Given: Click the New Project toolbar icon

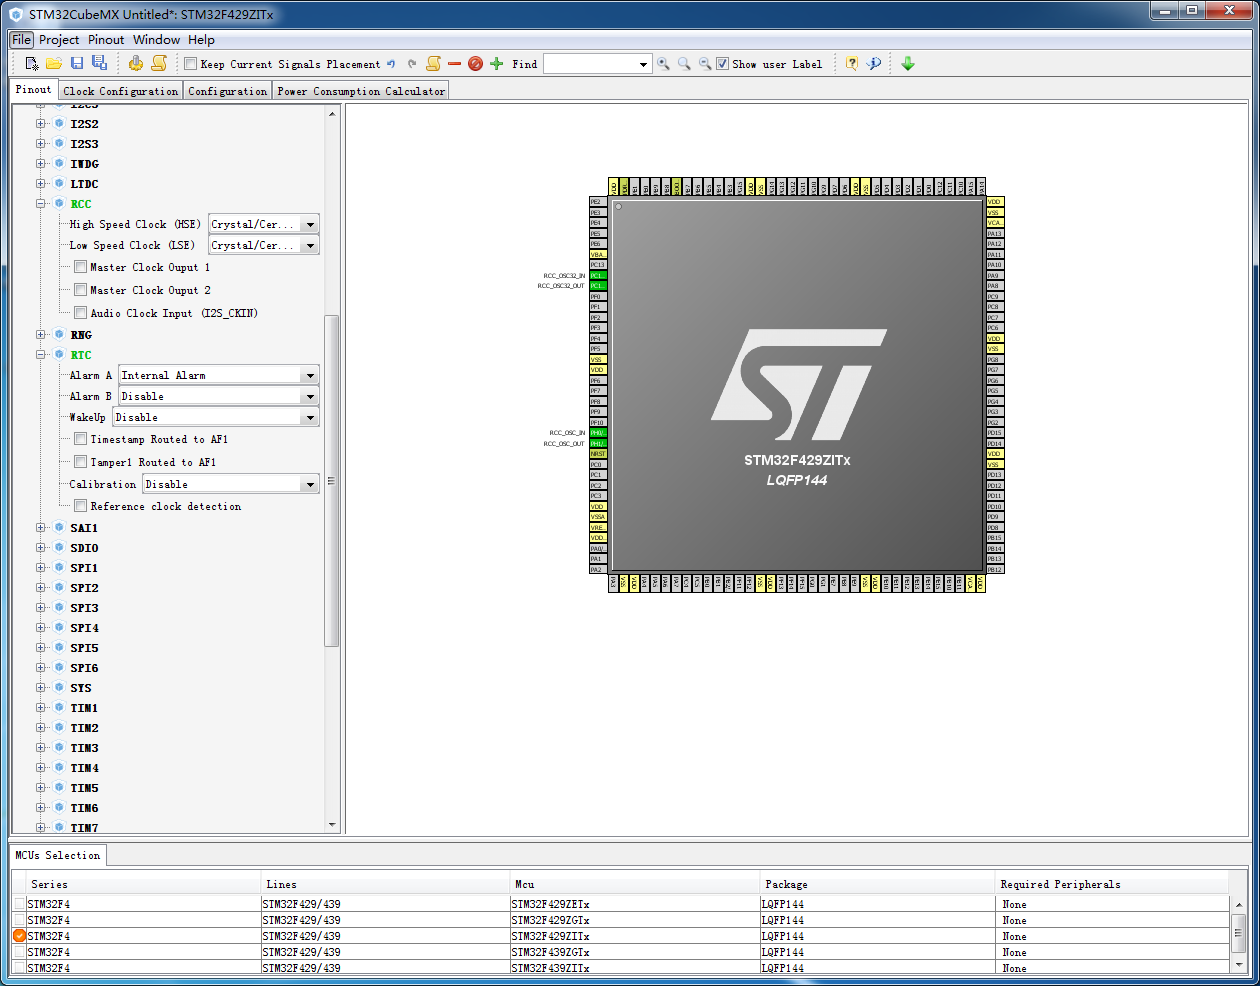Looking at the screenshot, I should click(32, 63).
